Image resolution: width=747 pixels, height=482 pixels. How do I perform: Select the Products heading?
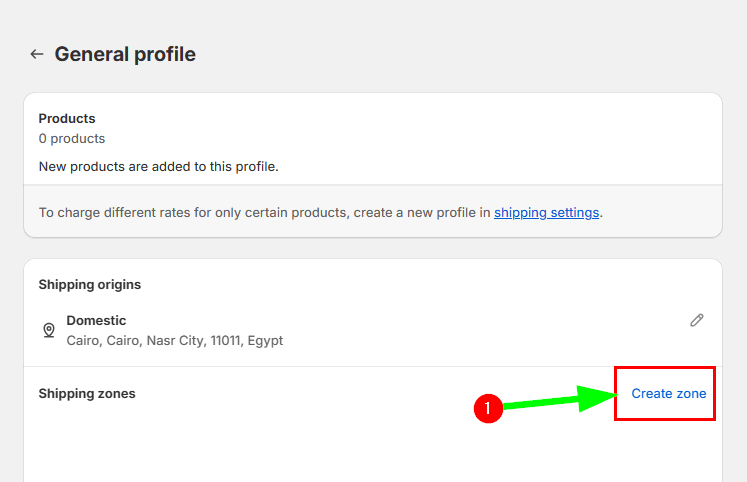pyautogui.click(x=67, y=118)
